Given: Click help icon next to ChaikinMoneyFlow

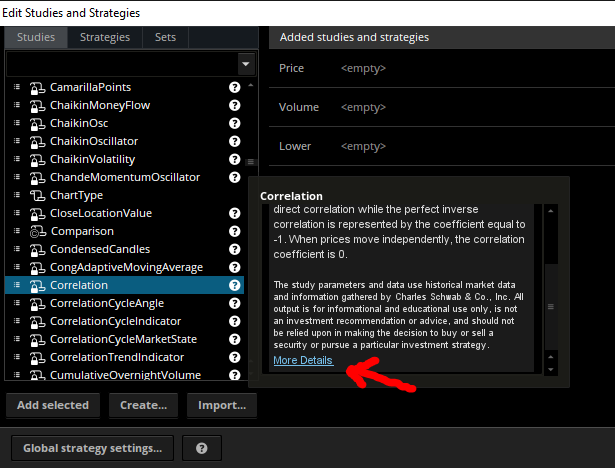Looking at the screenshot, I should pyautogui.click(x=235, y=105).
